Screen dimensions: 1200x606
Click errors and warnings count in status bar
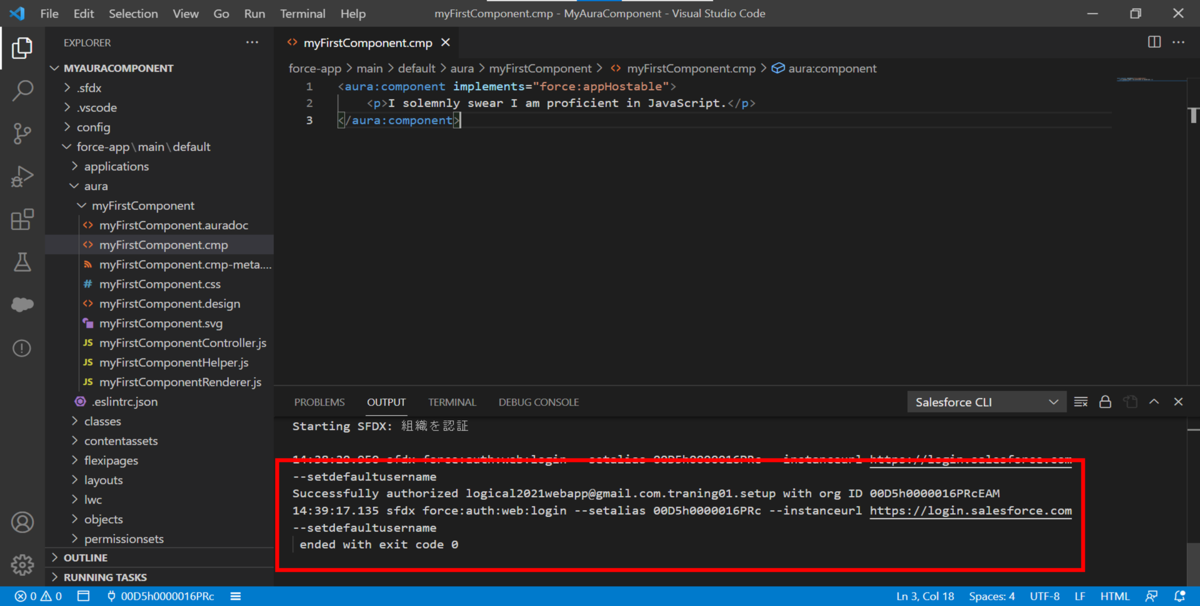(x=38, y=596)
